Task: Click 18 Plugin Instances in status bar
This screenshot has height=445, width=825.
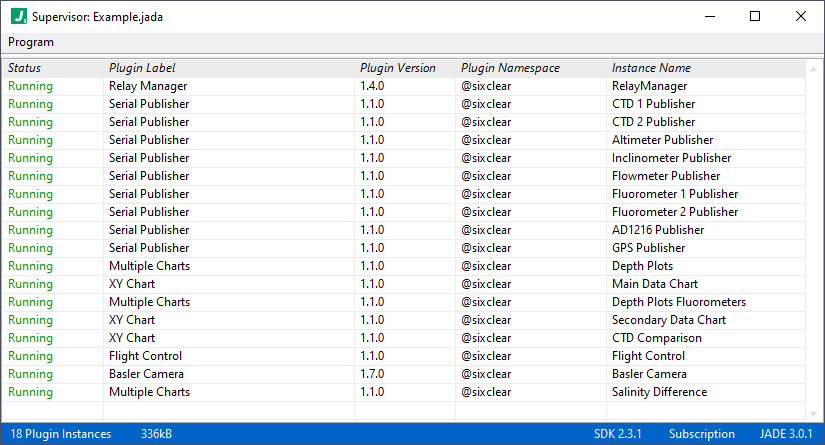Action: [x=61, y=434]
